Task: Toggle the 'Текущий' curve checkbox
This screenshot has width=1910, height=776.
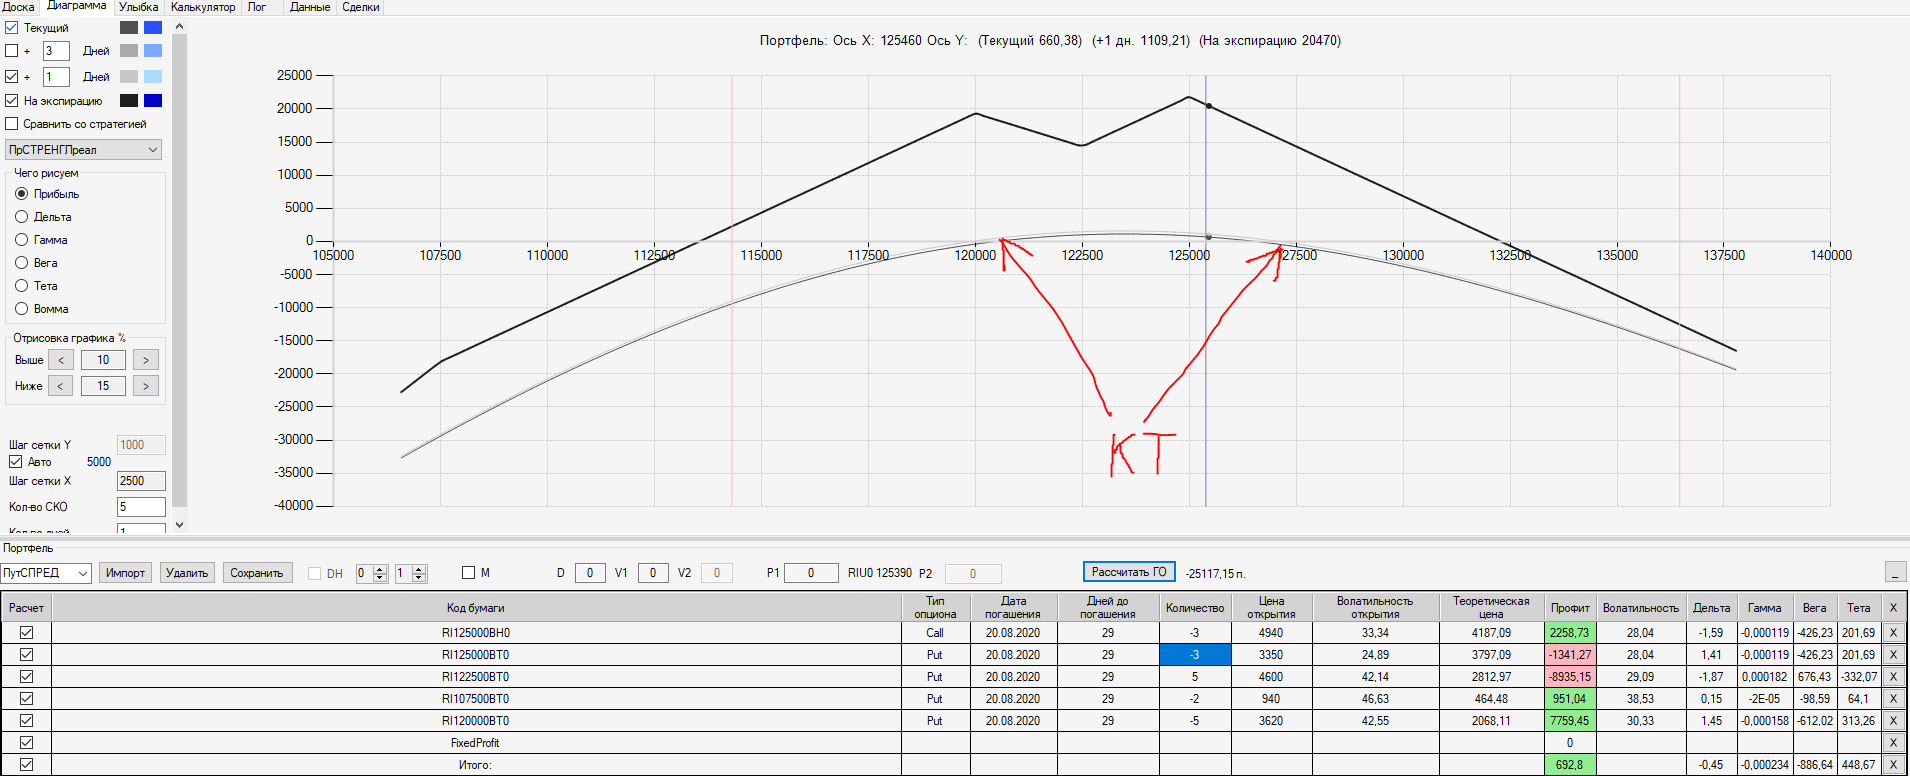Action: pos(12,27)
